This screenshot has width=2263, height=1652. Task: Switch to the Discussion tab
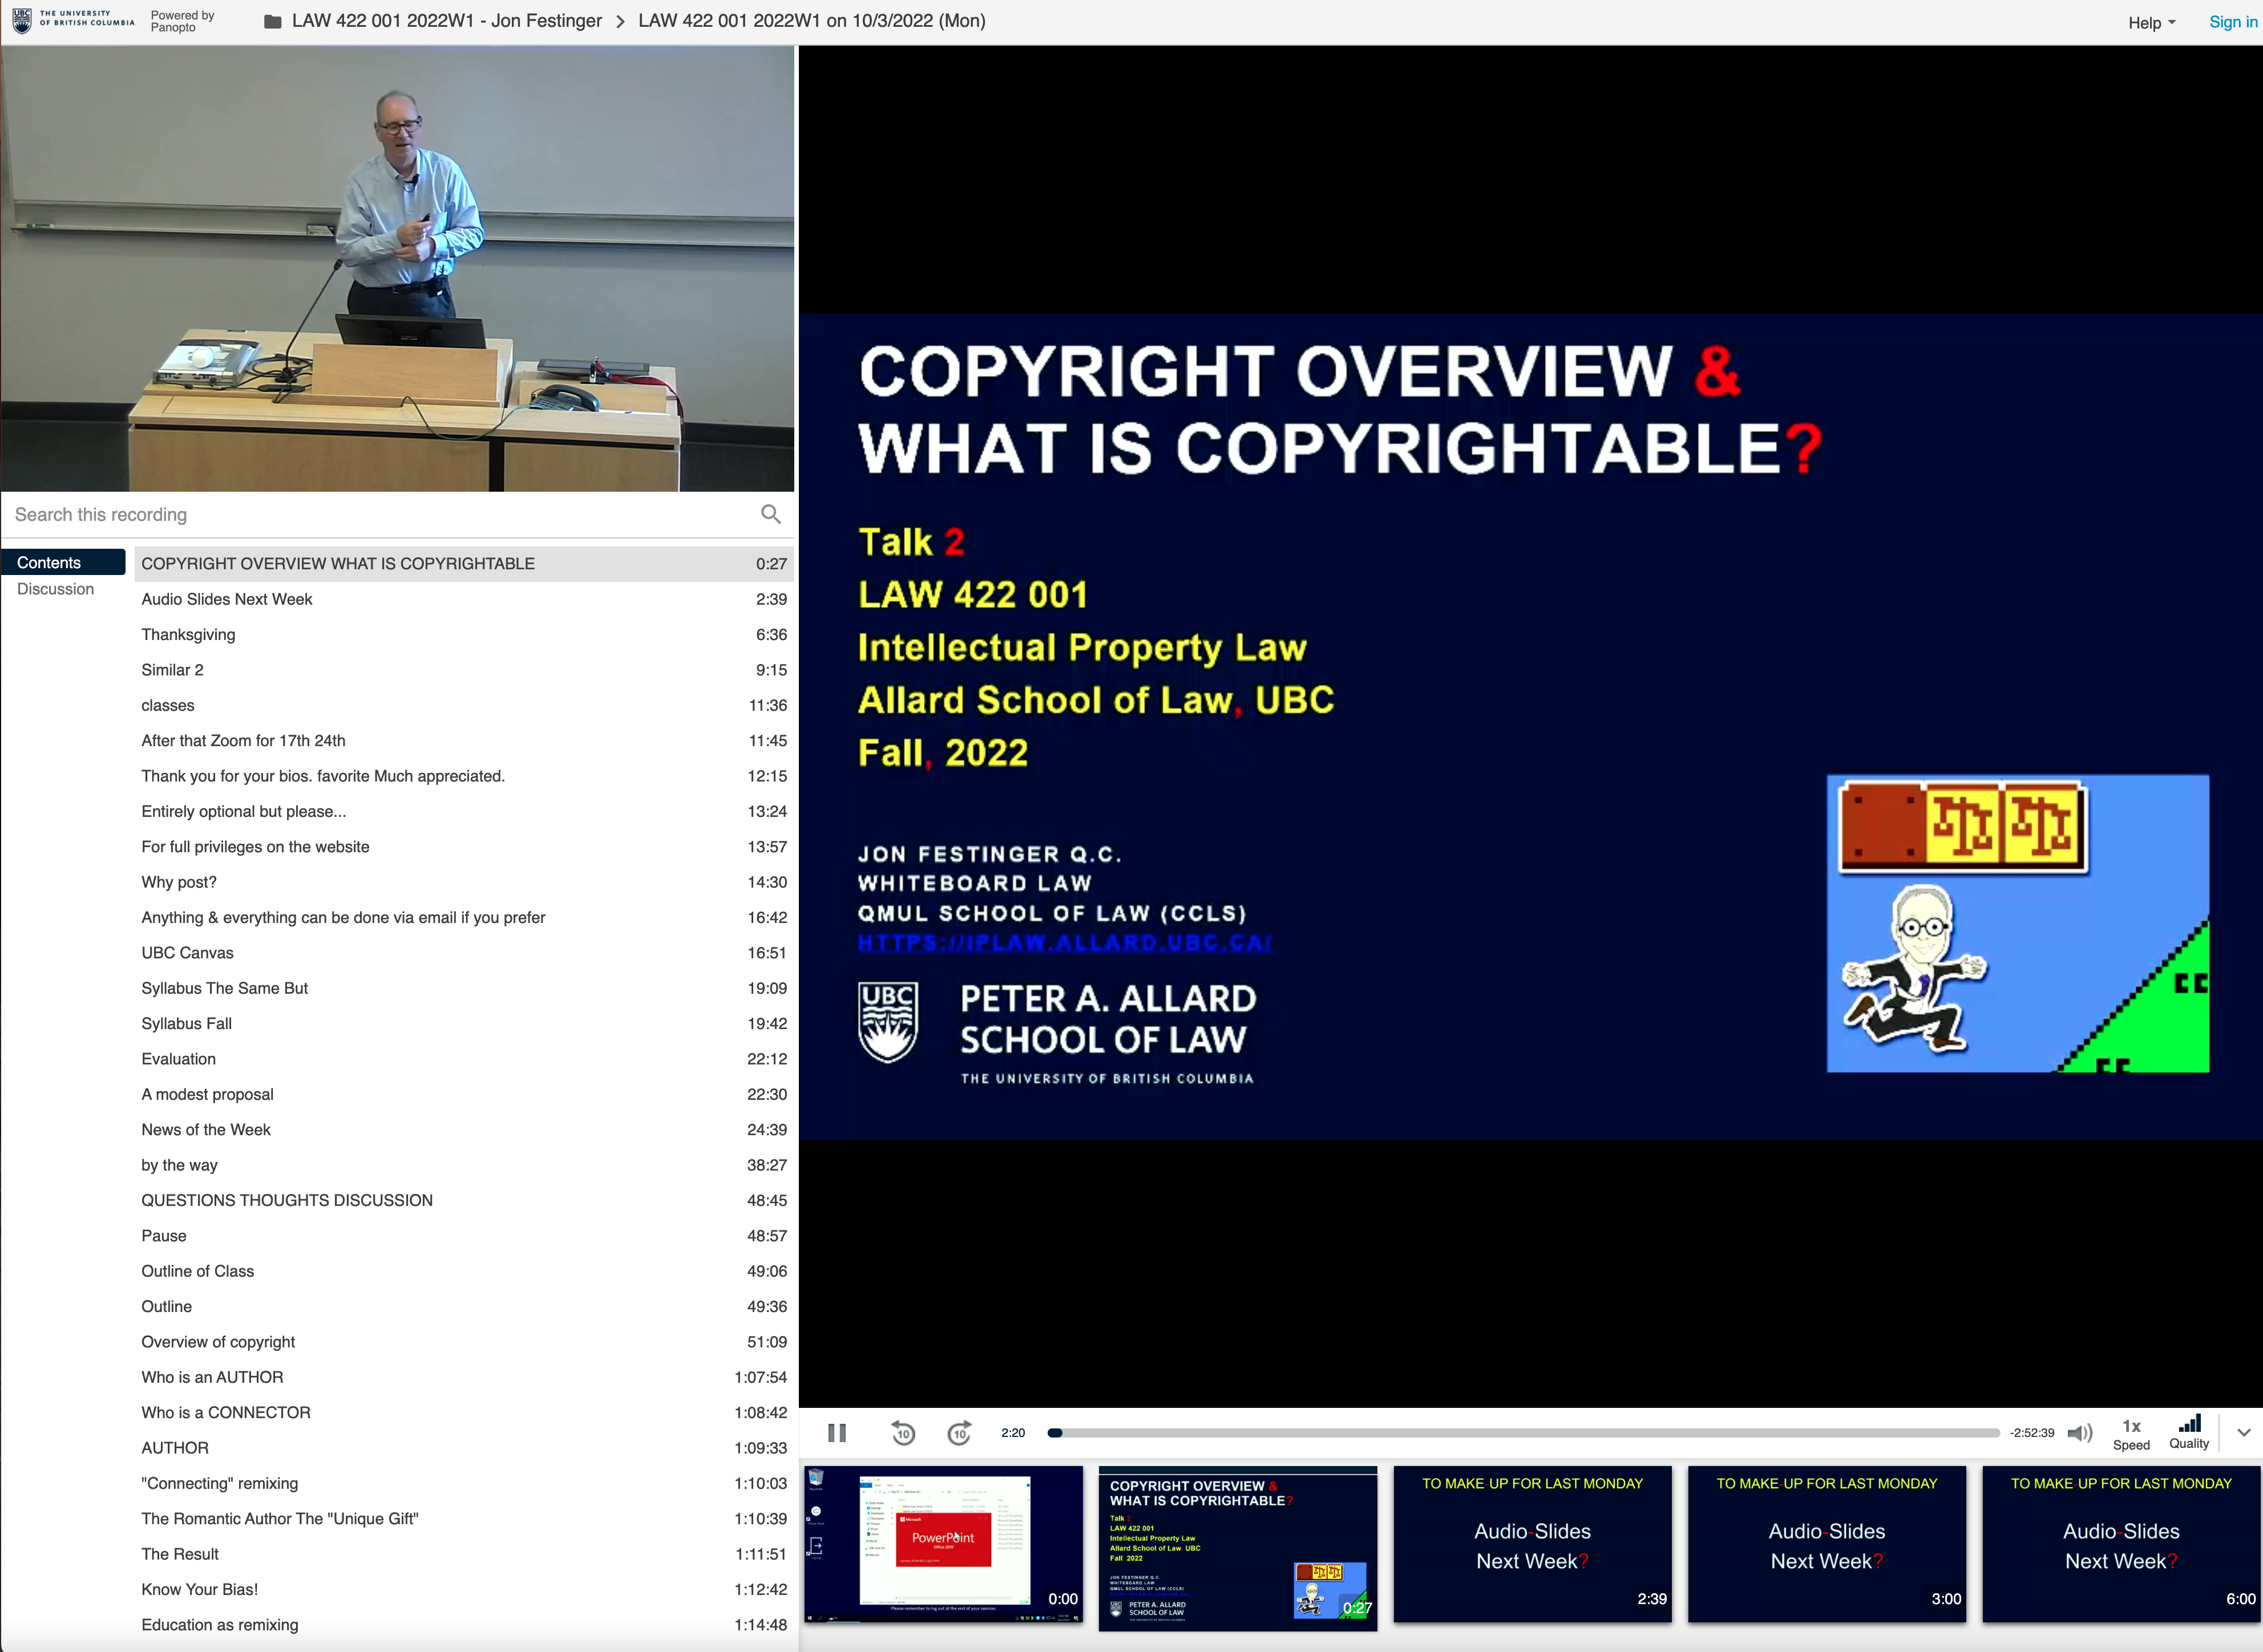pyautogui.click(x=55, y=589)
